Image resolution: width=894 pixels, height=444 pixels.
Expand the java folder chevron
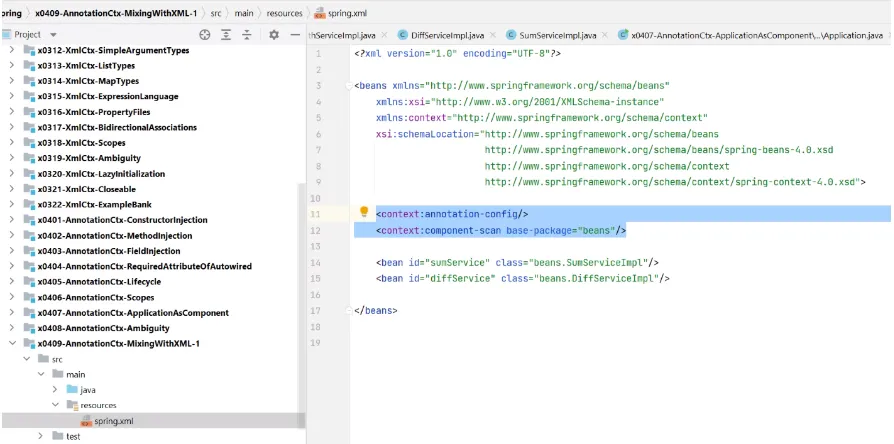click(55, 390)
